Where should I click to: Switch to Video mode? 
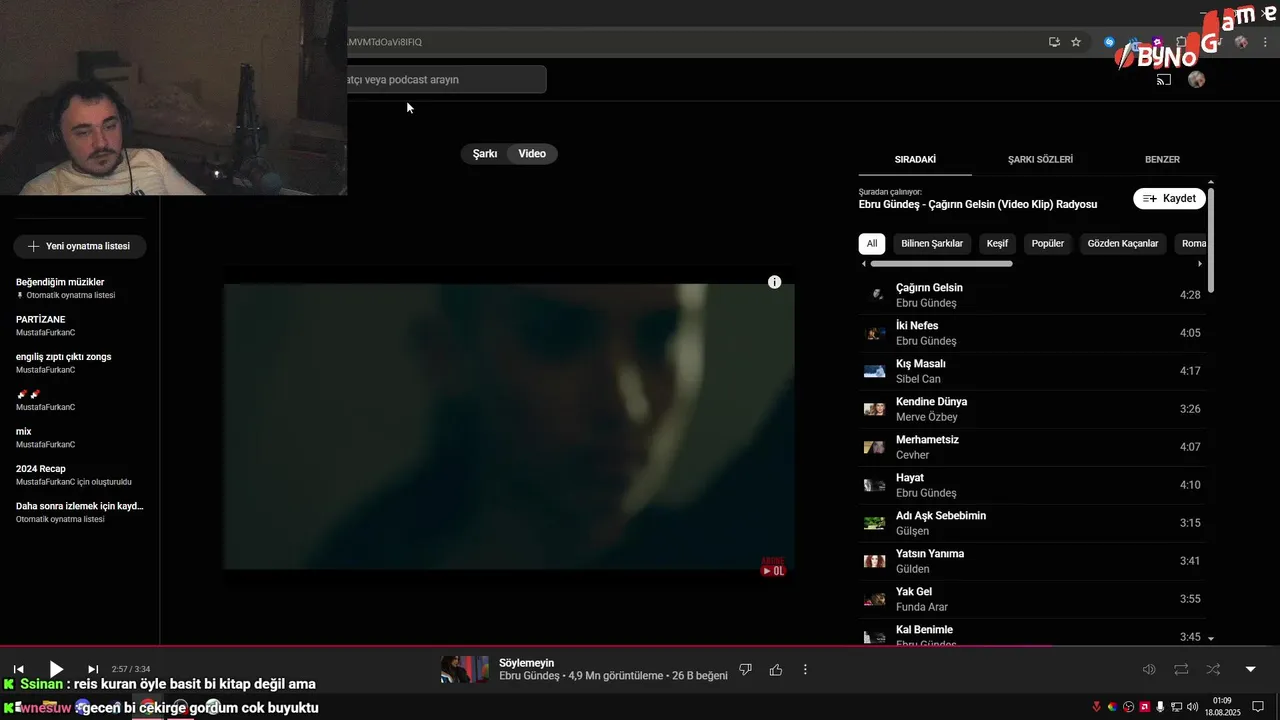tap(532, 154)
